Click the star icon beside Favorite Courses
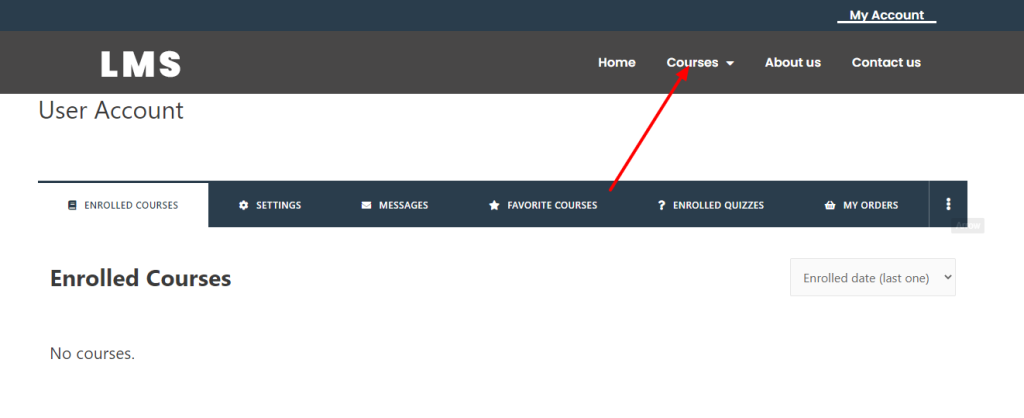 pyautogui.click(x=494, y=206)
